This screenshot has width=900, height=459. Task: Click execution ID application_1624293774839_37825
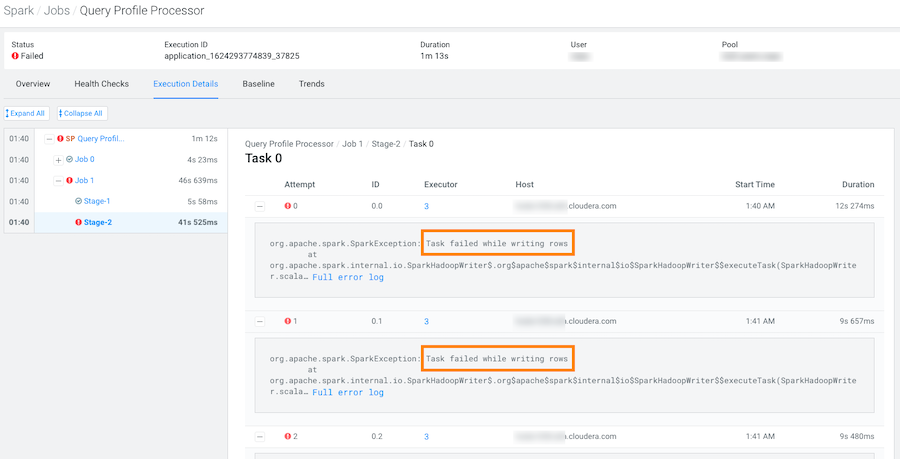coord(232,56)
